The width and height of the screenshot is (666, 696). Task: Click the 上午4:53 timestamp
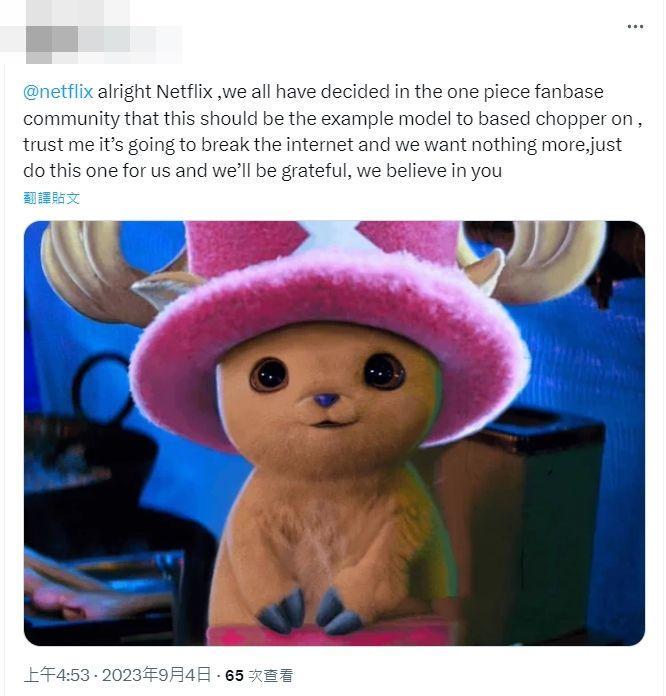tap(57, 675)
